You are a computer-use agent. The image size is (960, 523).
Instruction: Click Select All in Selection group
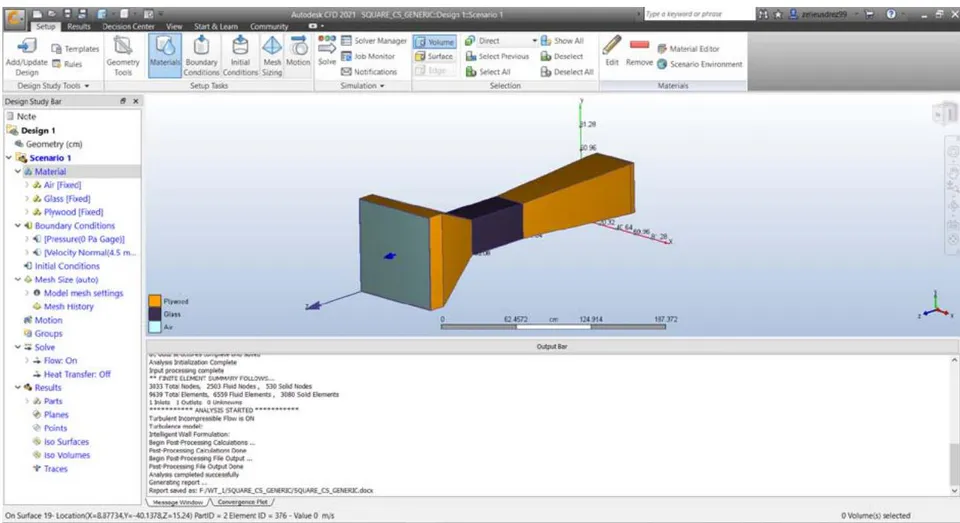[x=488, y=72]
